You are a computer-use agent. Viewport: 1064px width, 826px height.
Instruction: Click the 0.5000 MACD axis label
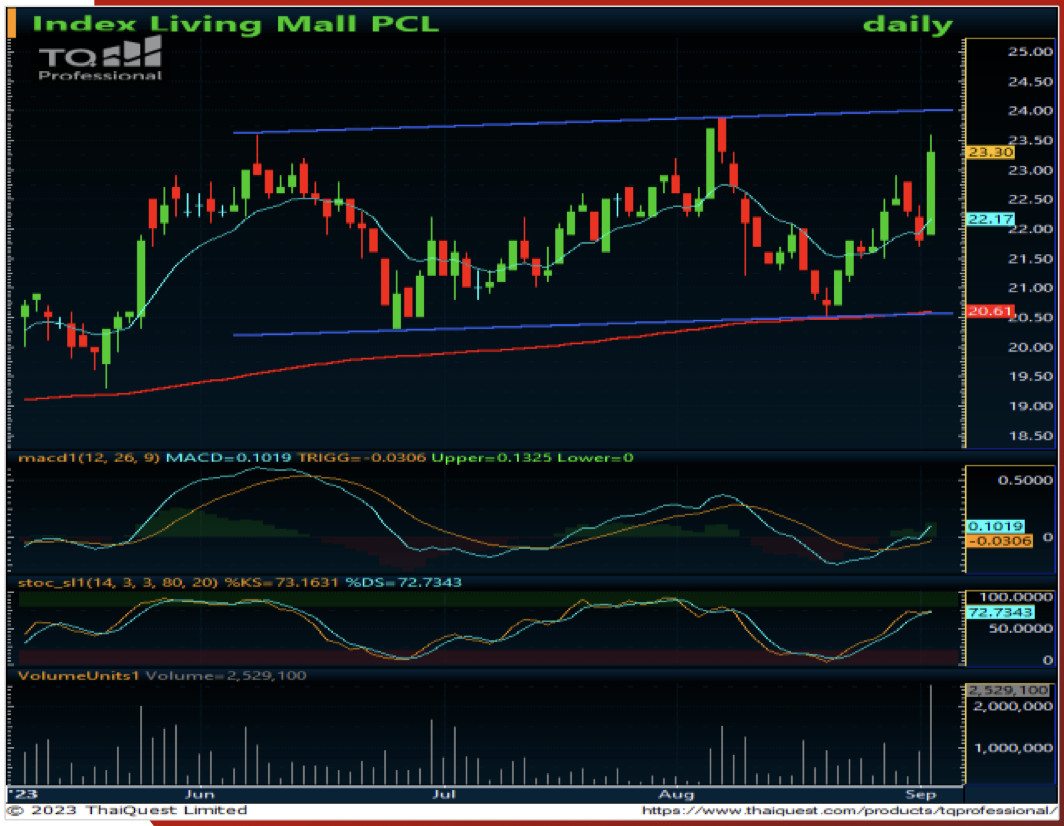coord(1025,480)
